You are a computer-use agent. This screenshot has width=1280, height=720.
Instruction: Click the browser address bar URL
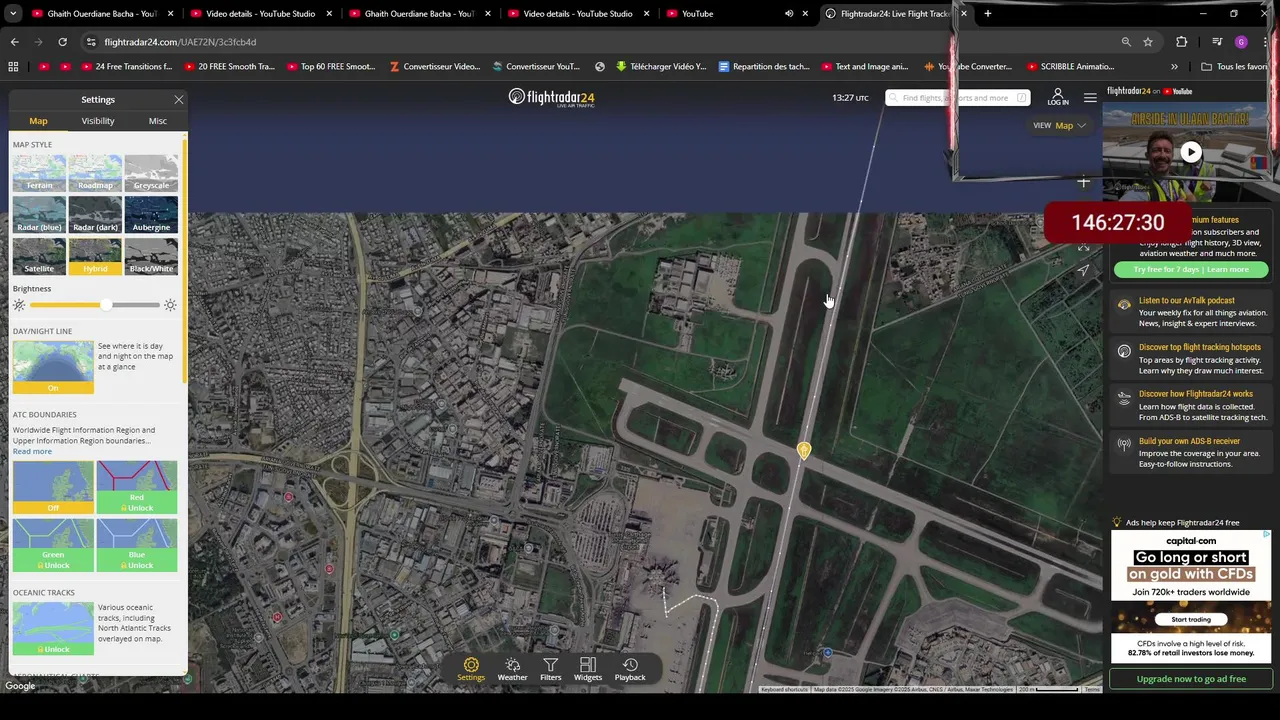[180, 42]
